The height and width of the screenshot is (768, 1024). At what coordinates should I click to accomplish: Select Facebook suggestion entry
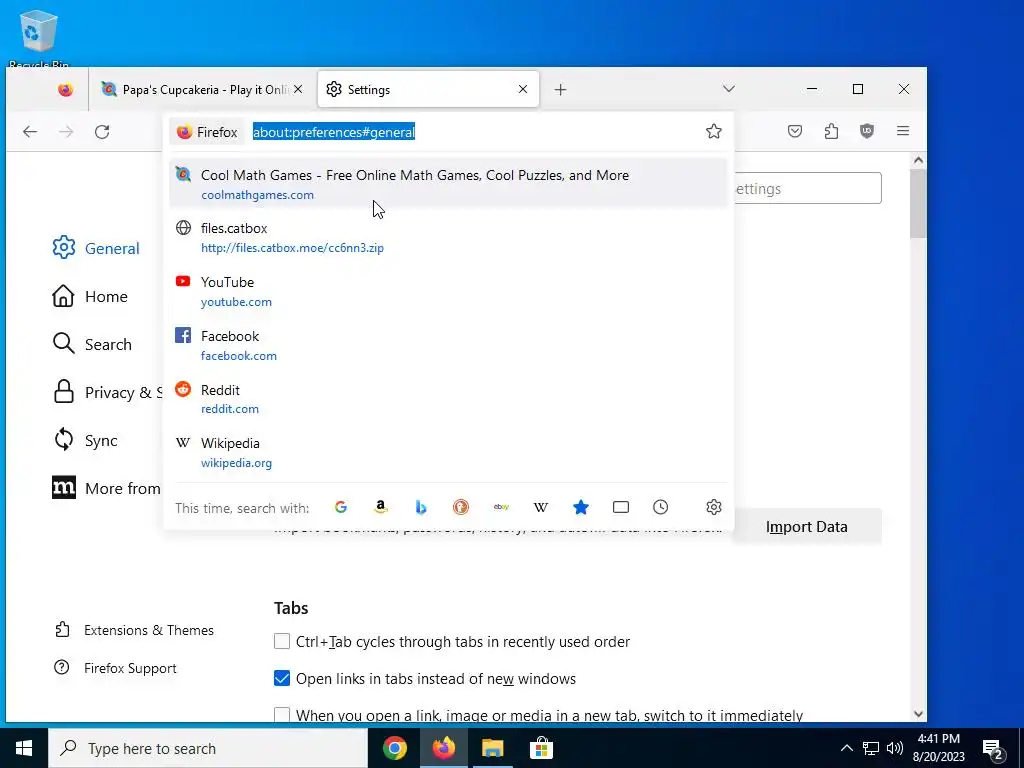click(448, 345)
